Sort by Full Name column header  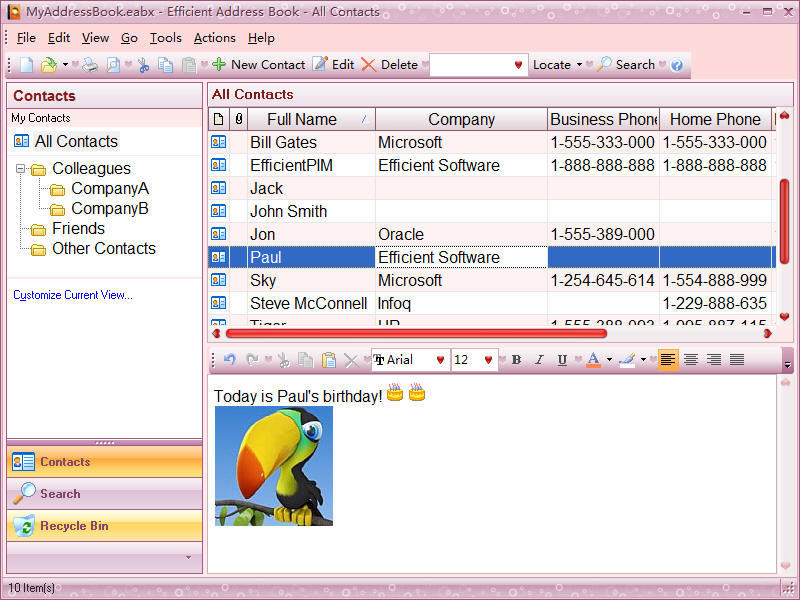[311, 119]
